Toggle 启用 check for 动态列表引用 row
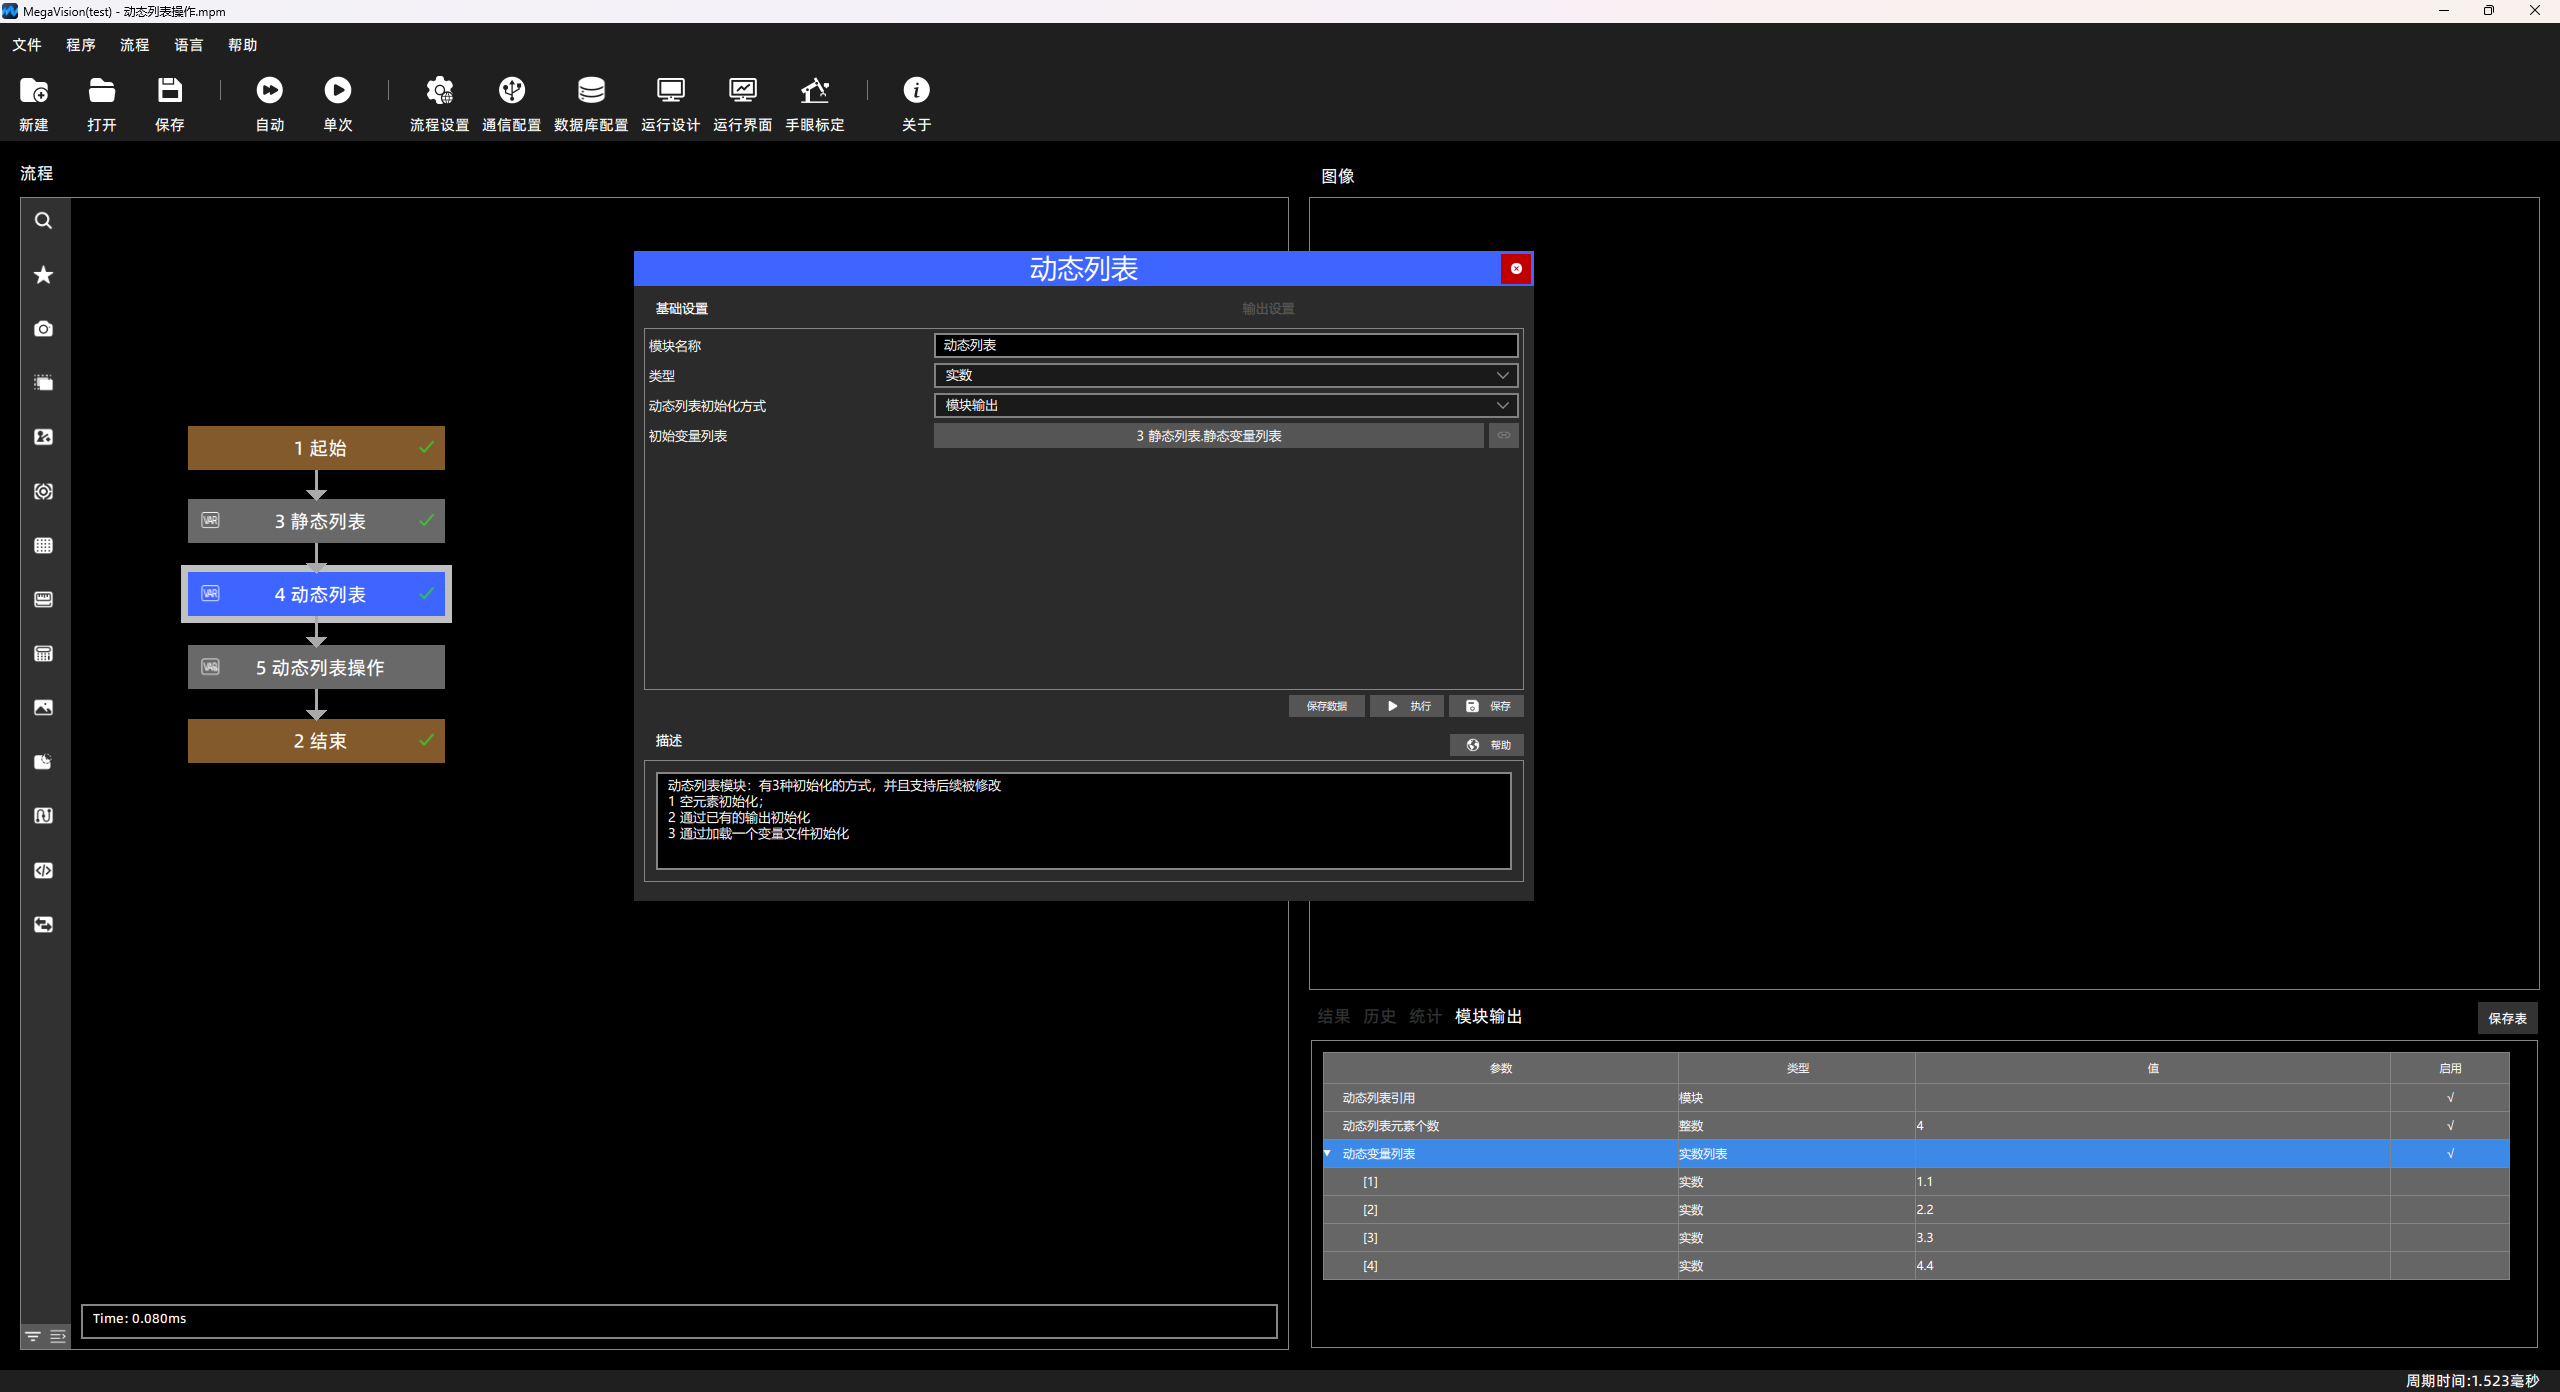Viewport: 2560px width, 1392px height. pyautogui.click(x=2450, y=1097)
